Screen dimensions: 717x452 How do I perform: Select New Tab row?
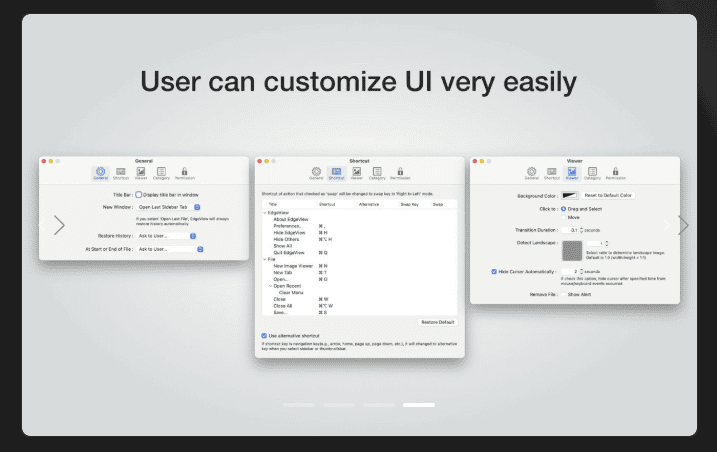[x=359, y=273]
